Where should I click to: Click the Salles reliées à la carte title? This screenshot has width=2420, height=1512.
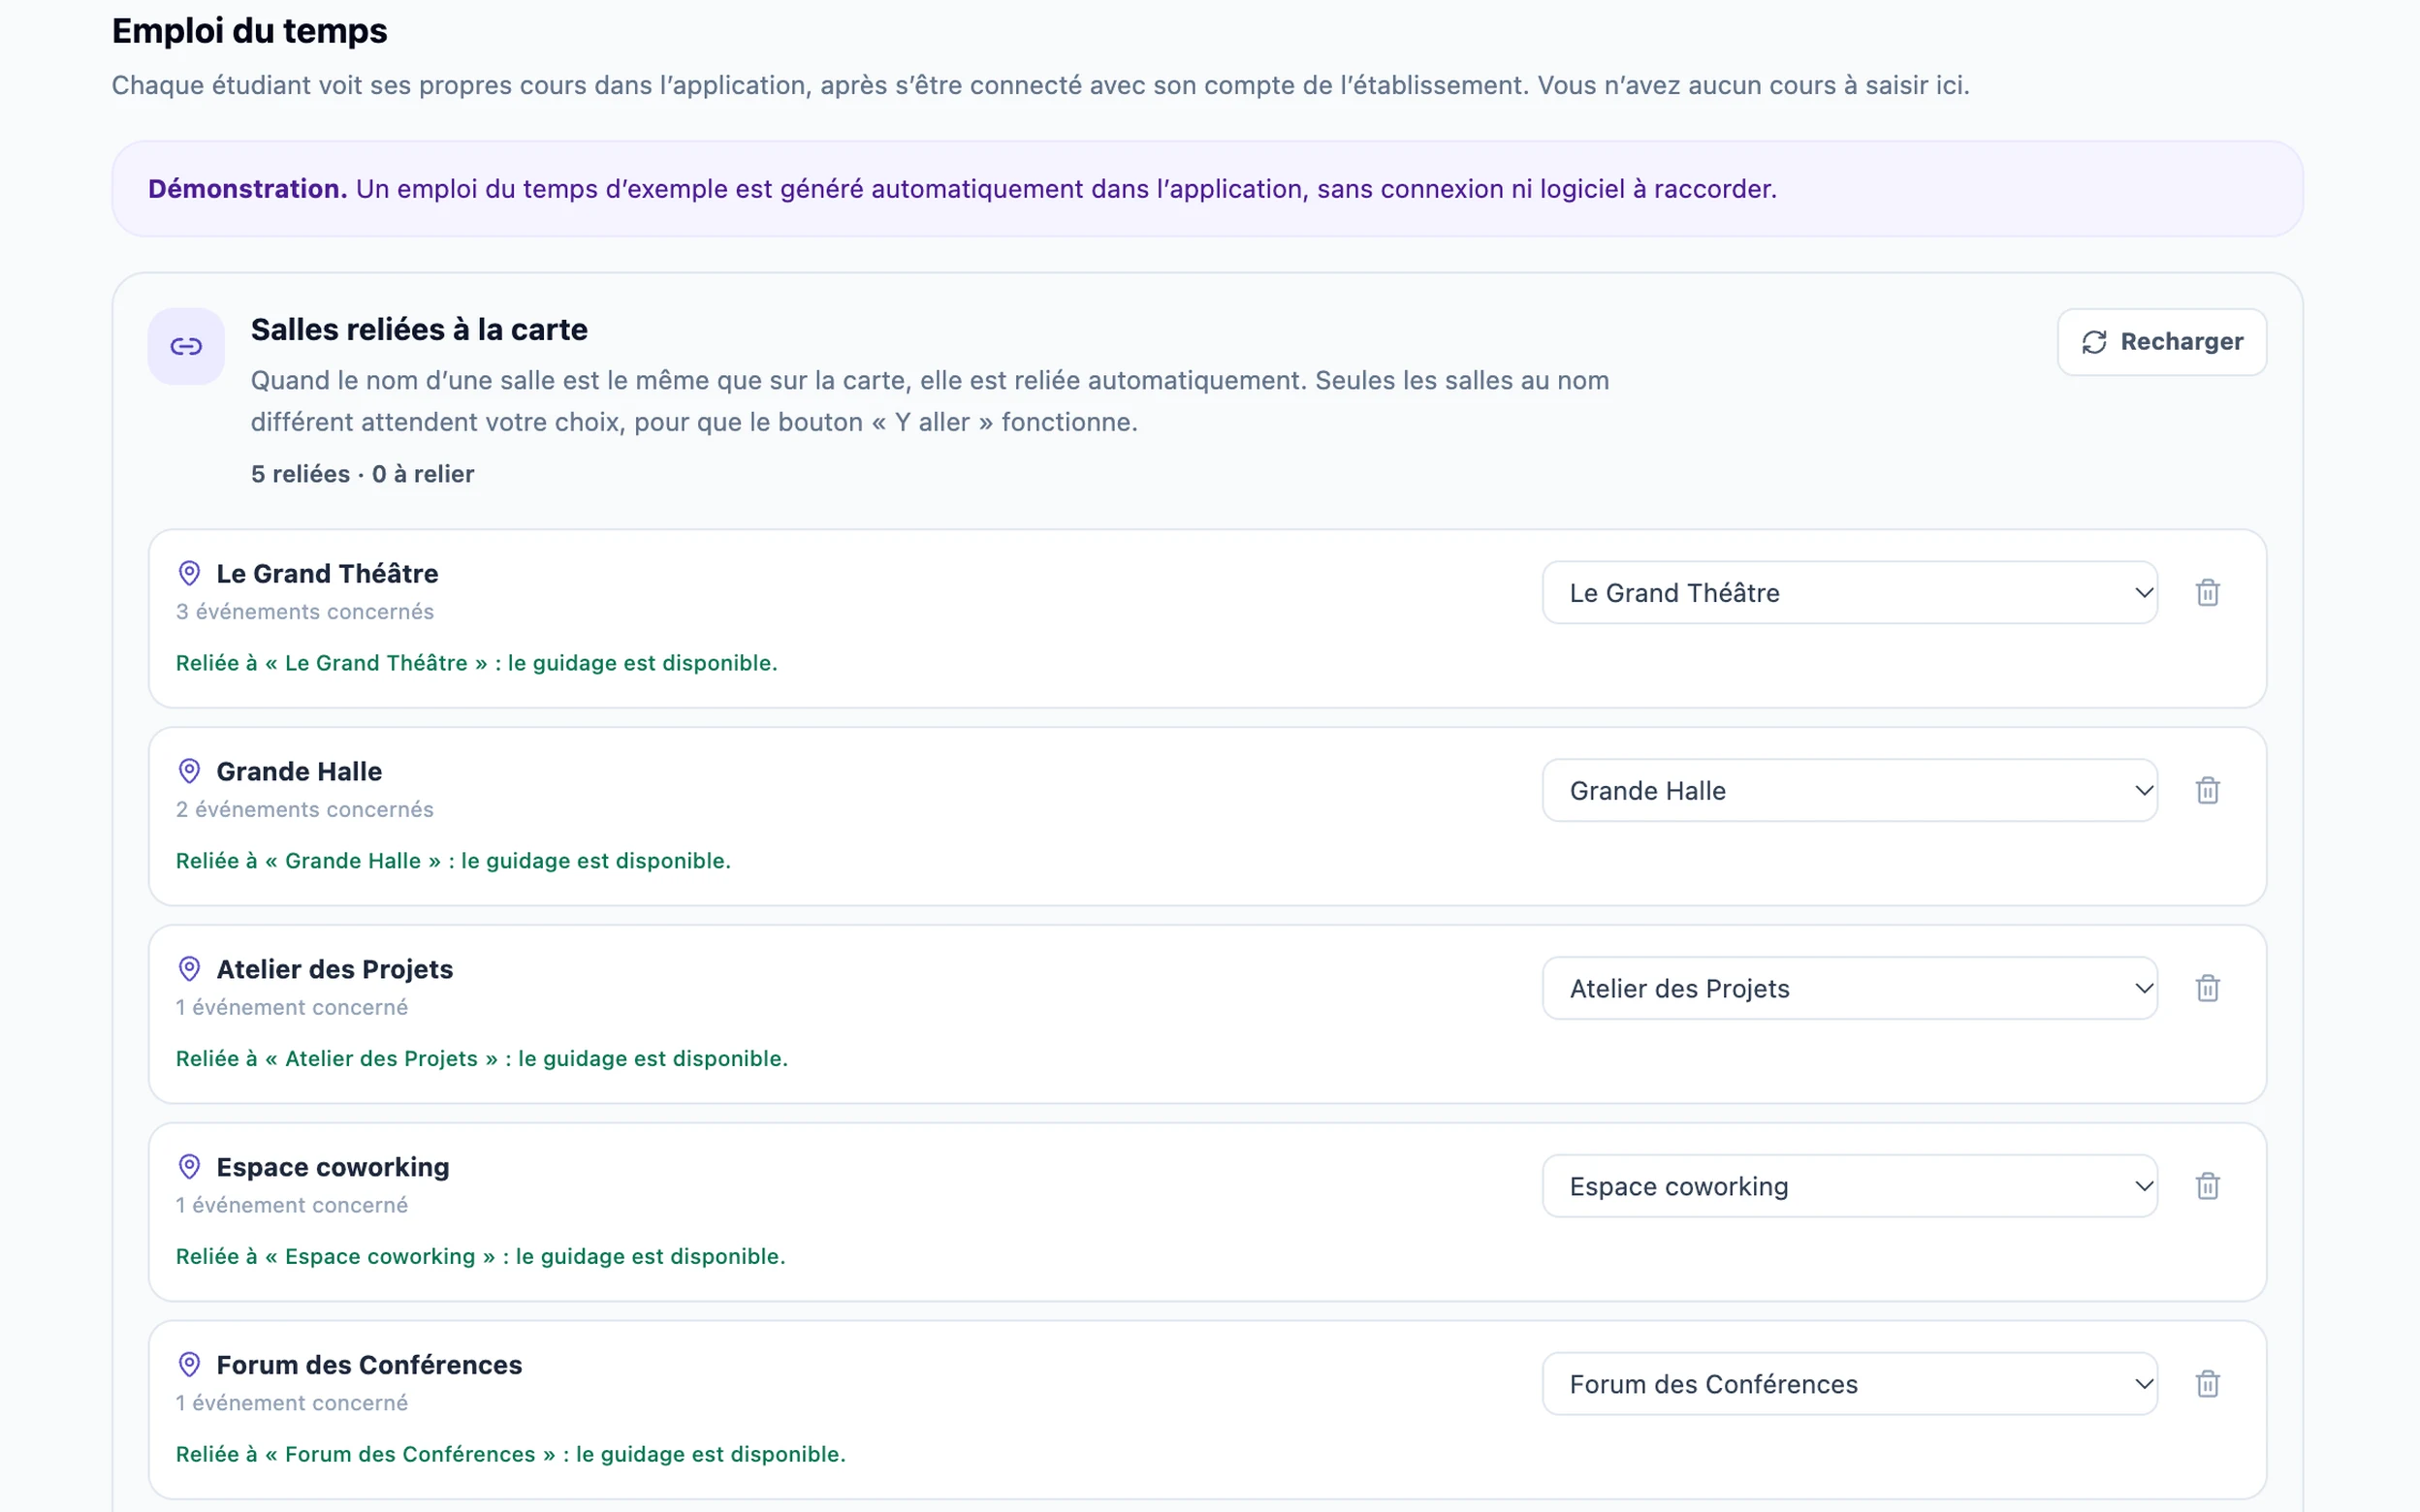pos(419,330)
